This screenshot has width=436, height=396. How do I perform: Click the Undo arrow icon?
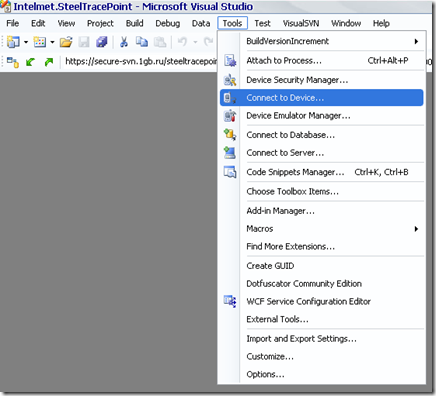(182, 42)
